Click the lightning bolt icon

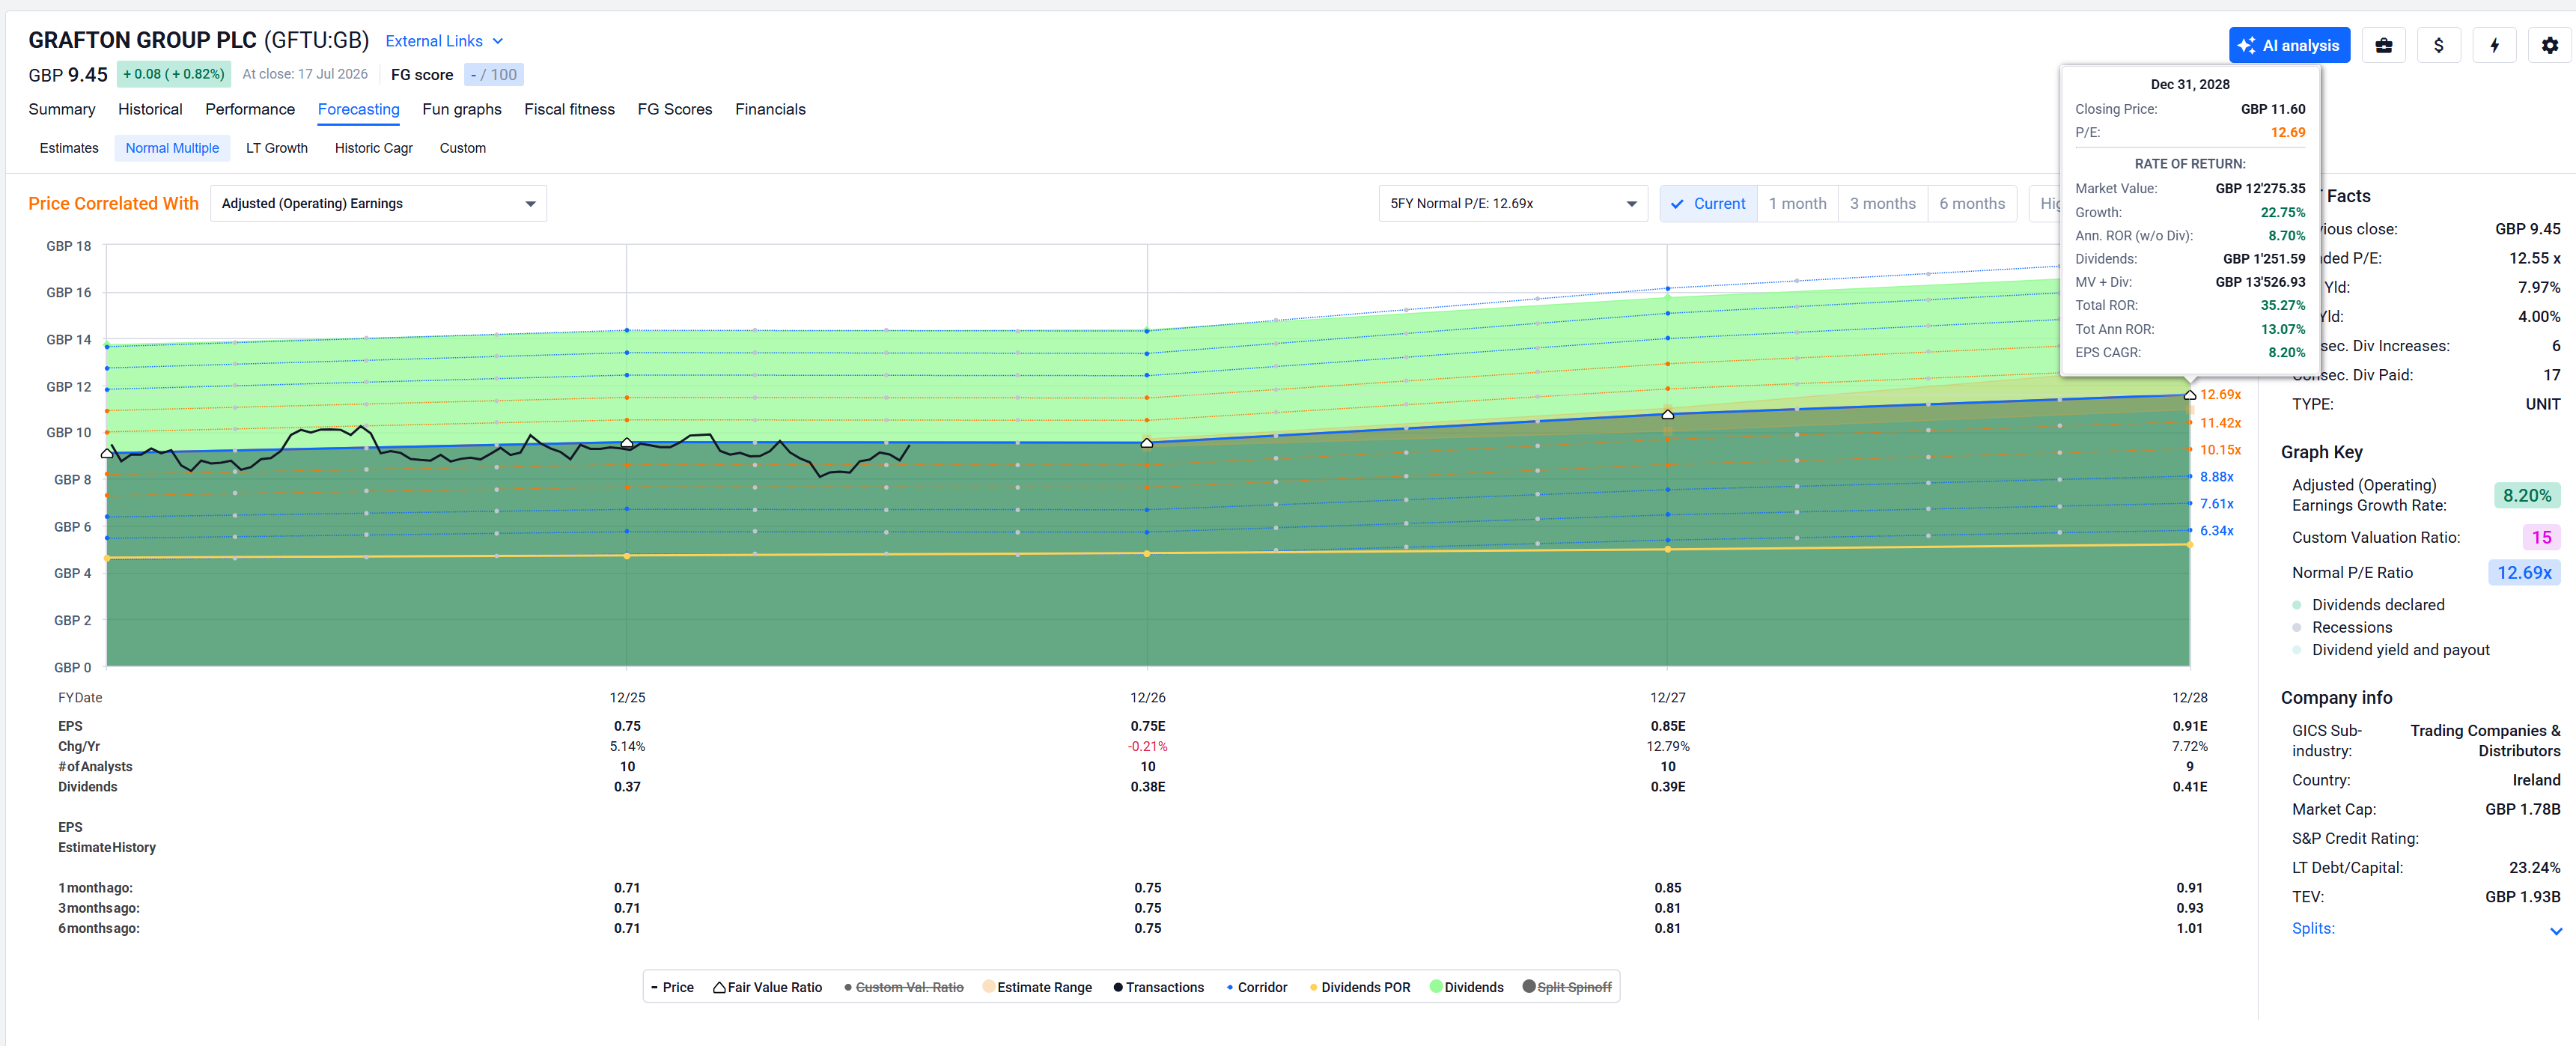[2495, 45]
